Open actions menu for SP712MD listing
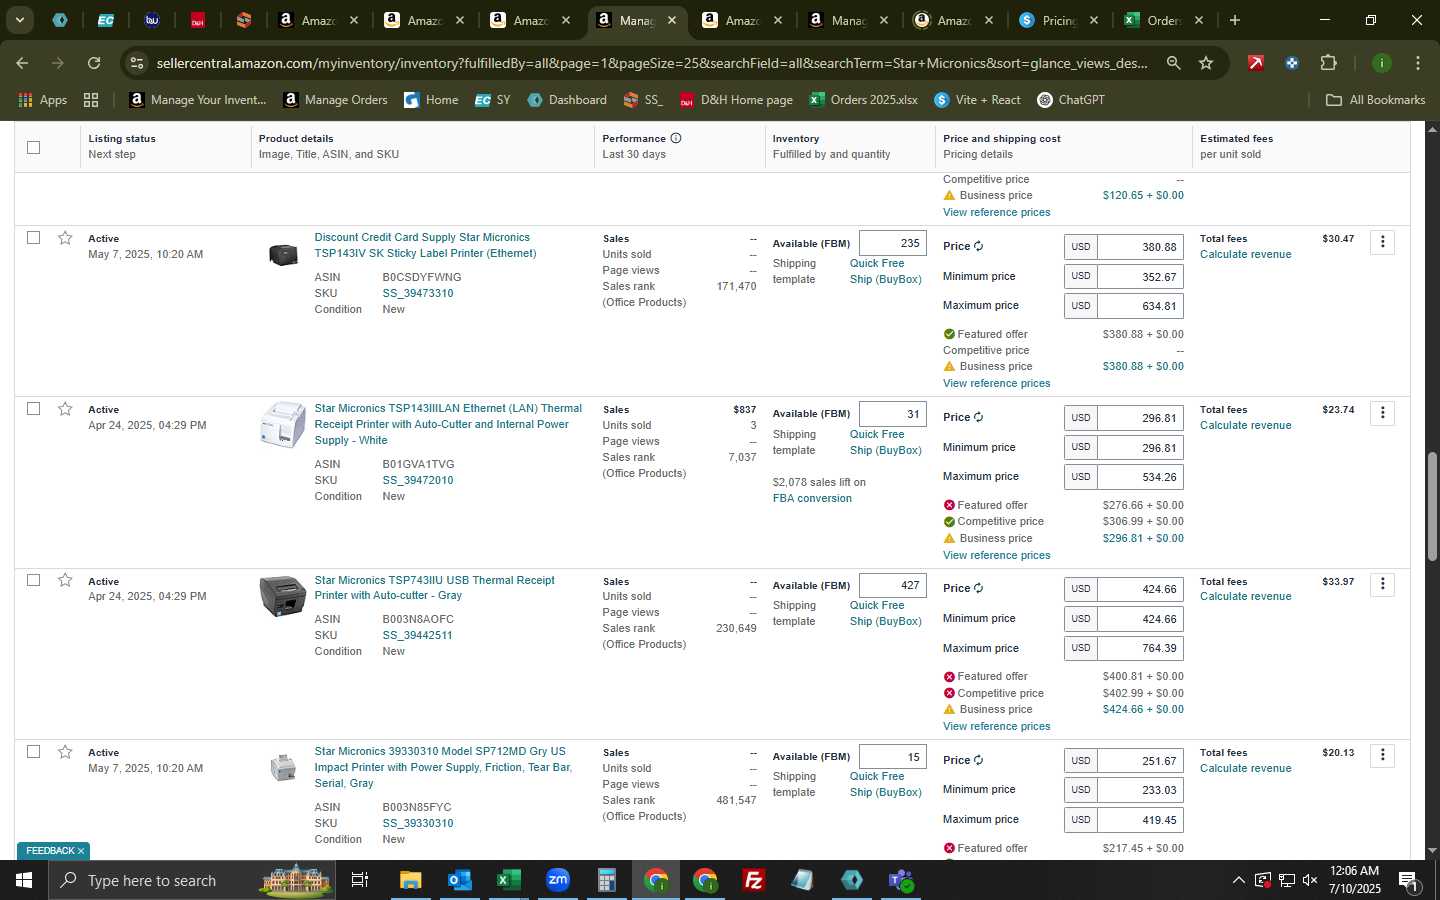The image size is (1440, 900). click(x=1383, y=755)
